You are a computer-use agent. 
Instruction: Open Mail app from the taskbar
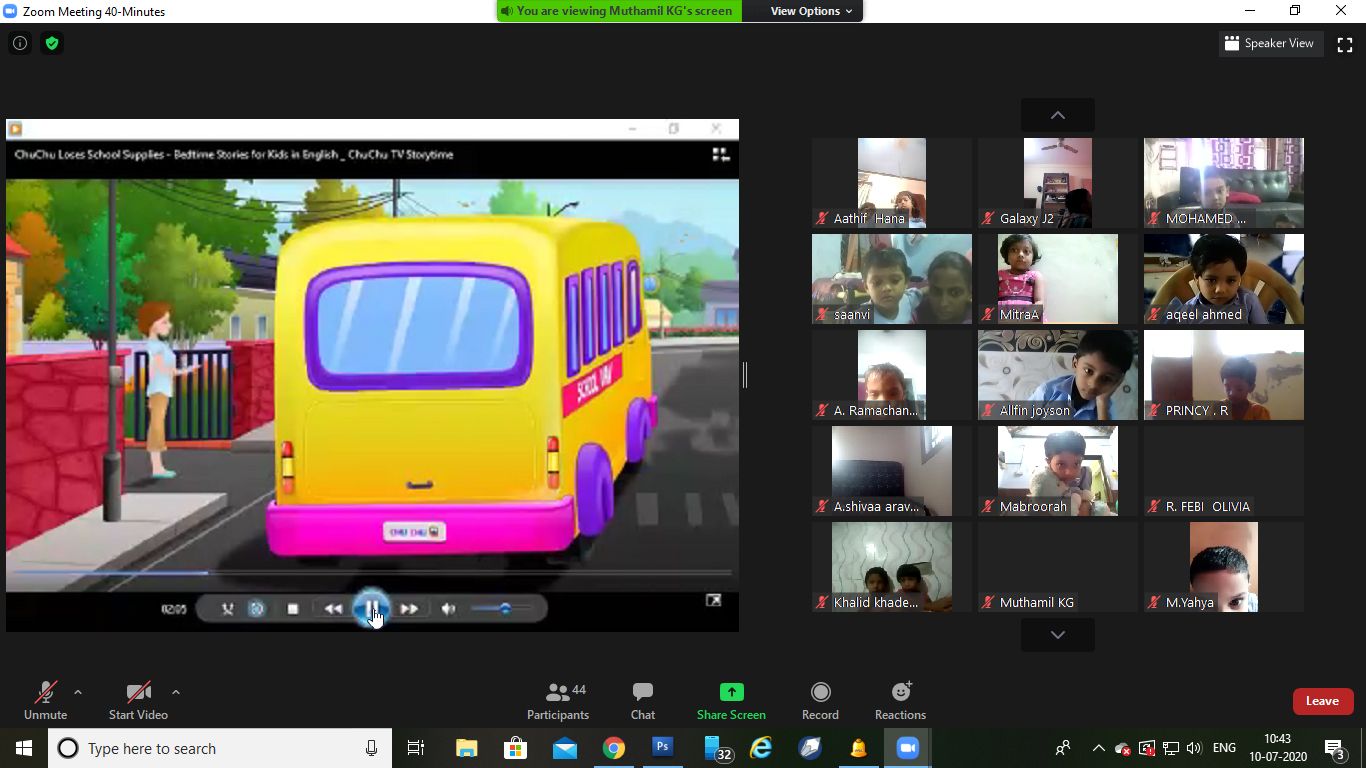coord(564,748)
